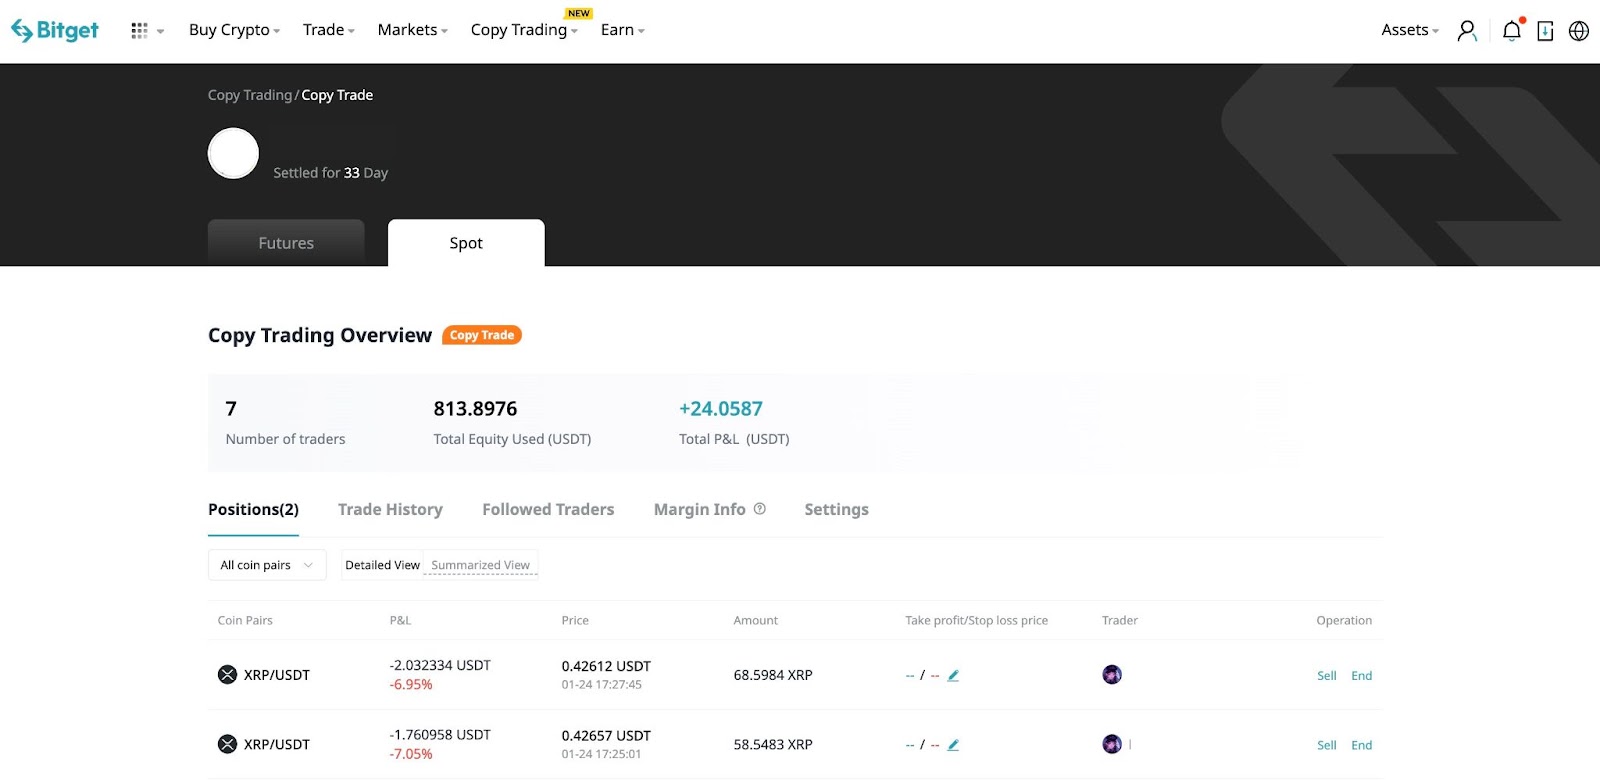Click the app download icon

click(1545, 31)
